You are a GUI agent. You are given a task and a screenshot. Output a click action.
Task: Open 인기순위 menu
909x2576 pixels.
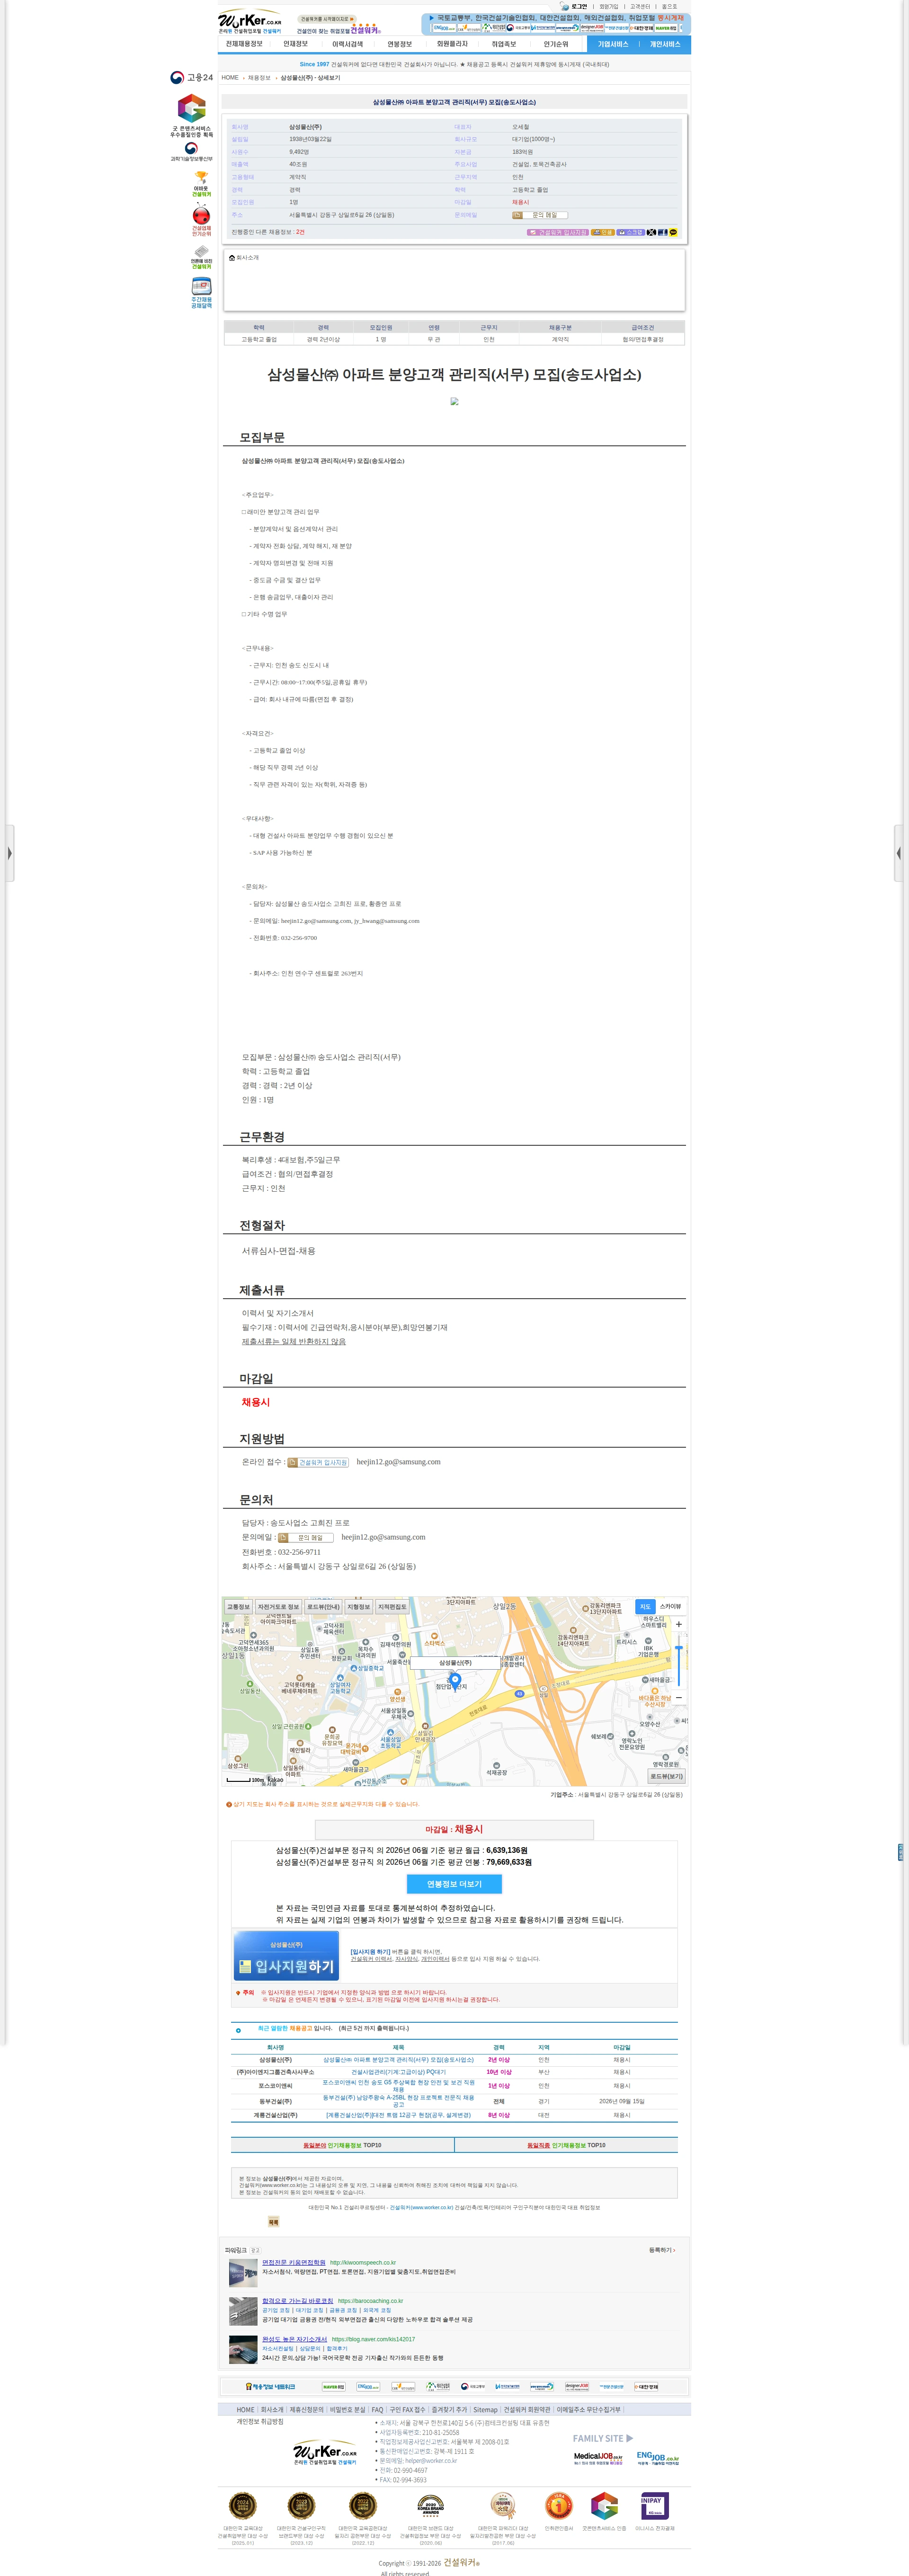(556, 44)
